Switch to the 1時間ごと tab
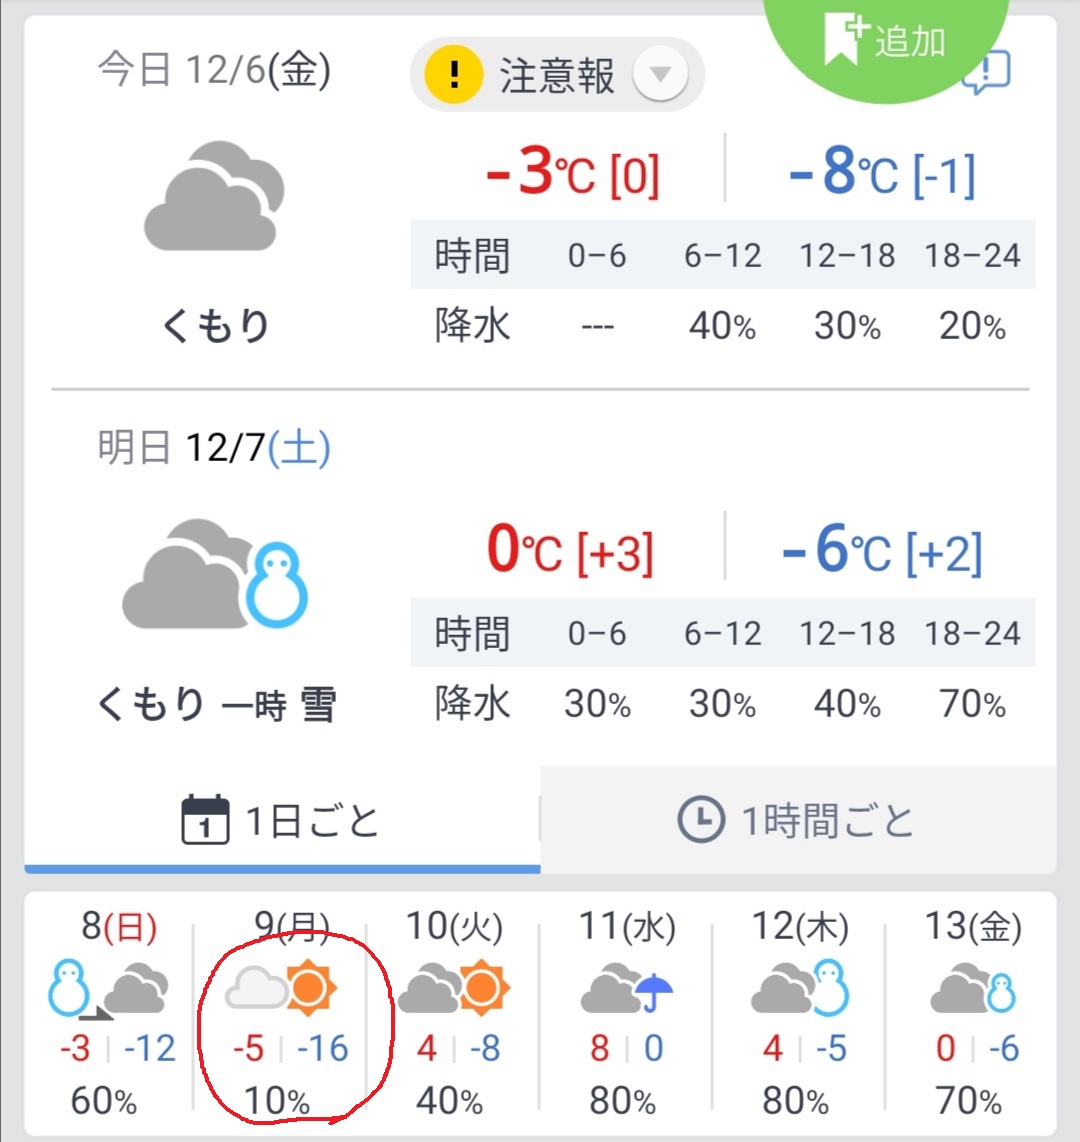This screenshot has height=1142, width=1080. click(x=798, y=821)
